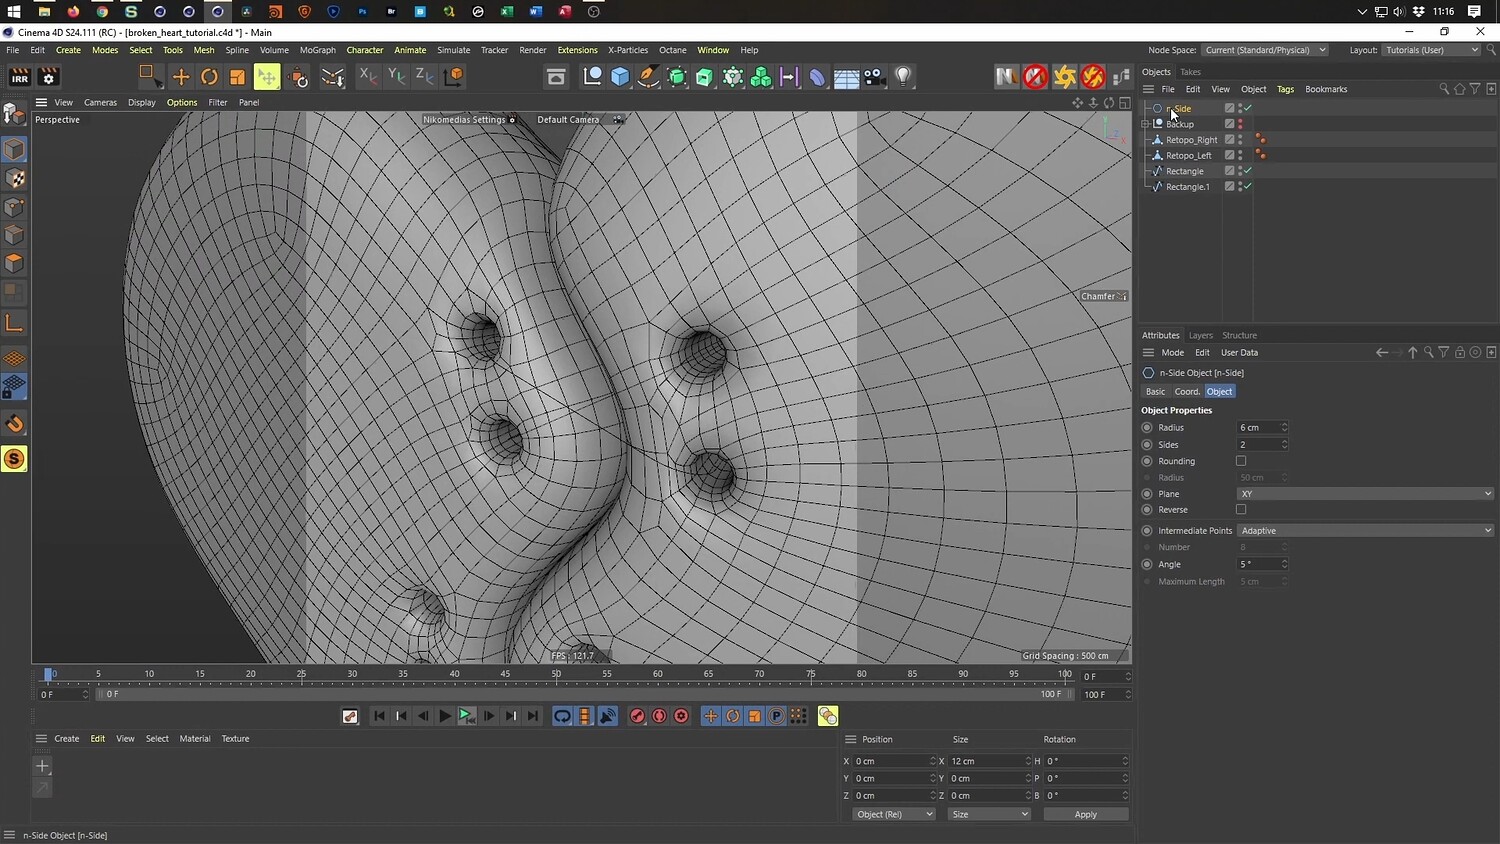Play the animation forward
Image resolution: width=1500 pixels, height=844 pixels.
coord(445,716)
